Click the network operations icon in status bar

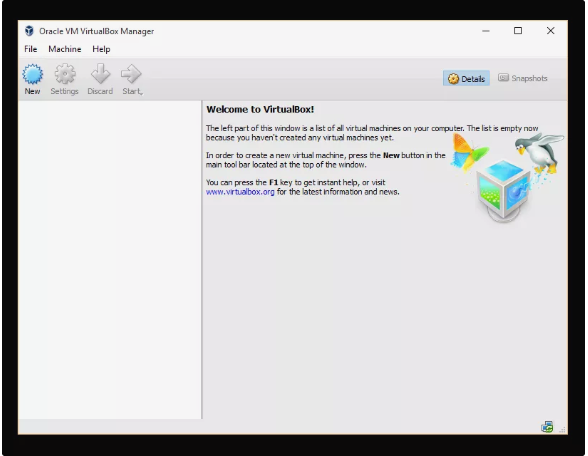point(547,427)
